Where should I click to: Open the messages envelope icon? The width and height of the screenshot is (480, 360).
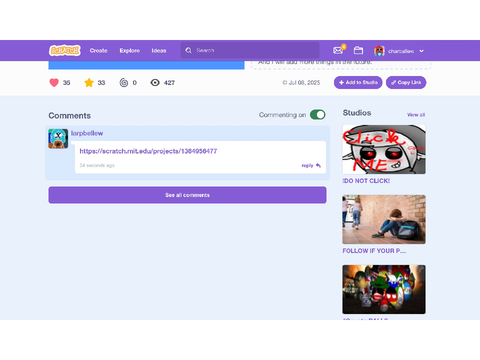point(338,50)
